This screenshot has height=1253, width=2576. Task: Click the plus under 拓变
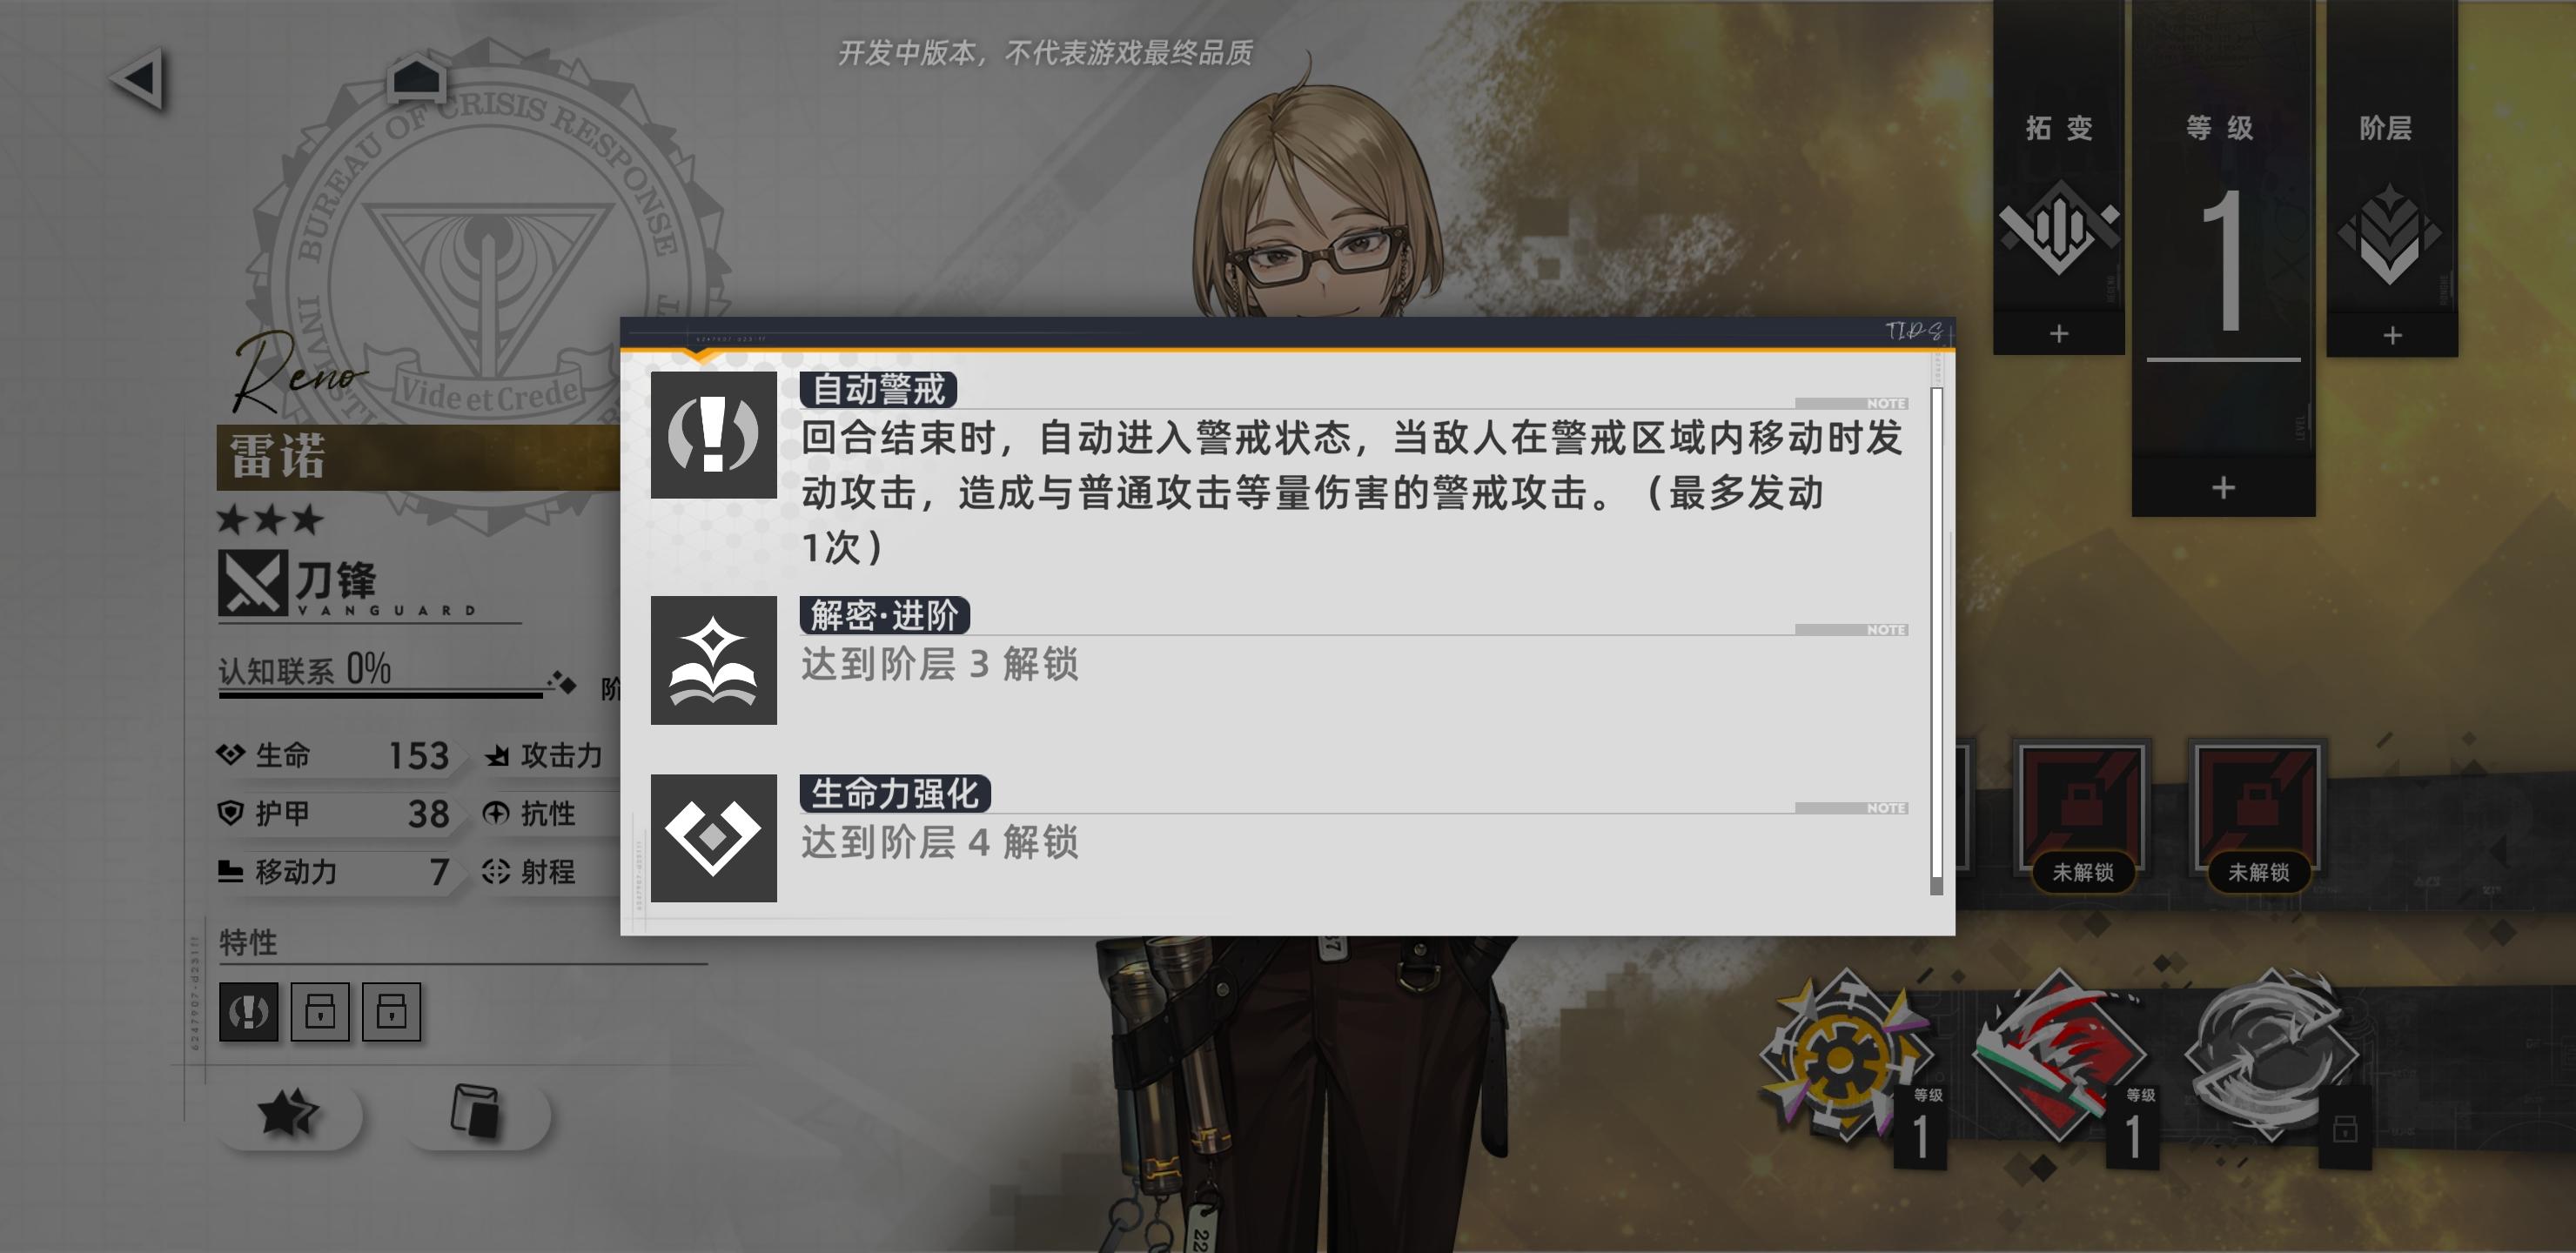click(x=2058, y=334)
